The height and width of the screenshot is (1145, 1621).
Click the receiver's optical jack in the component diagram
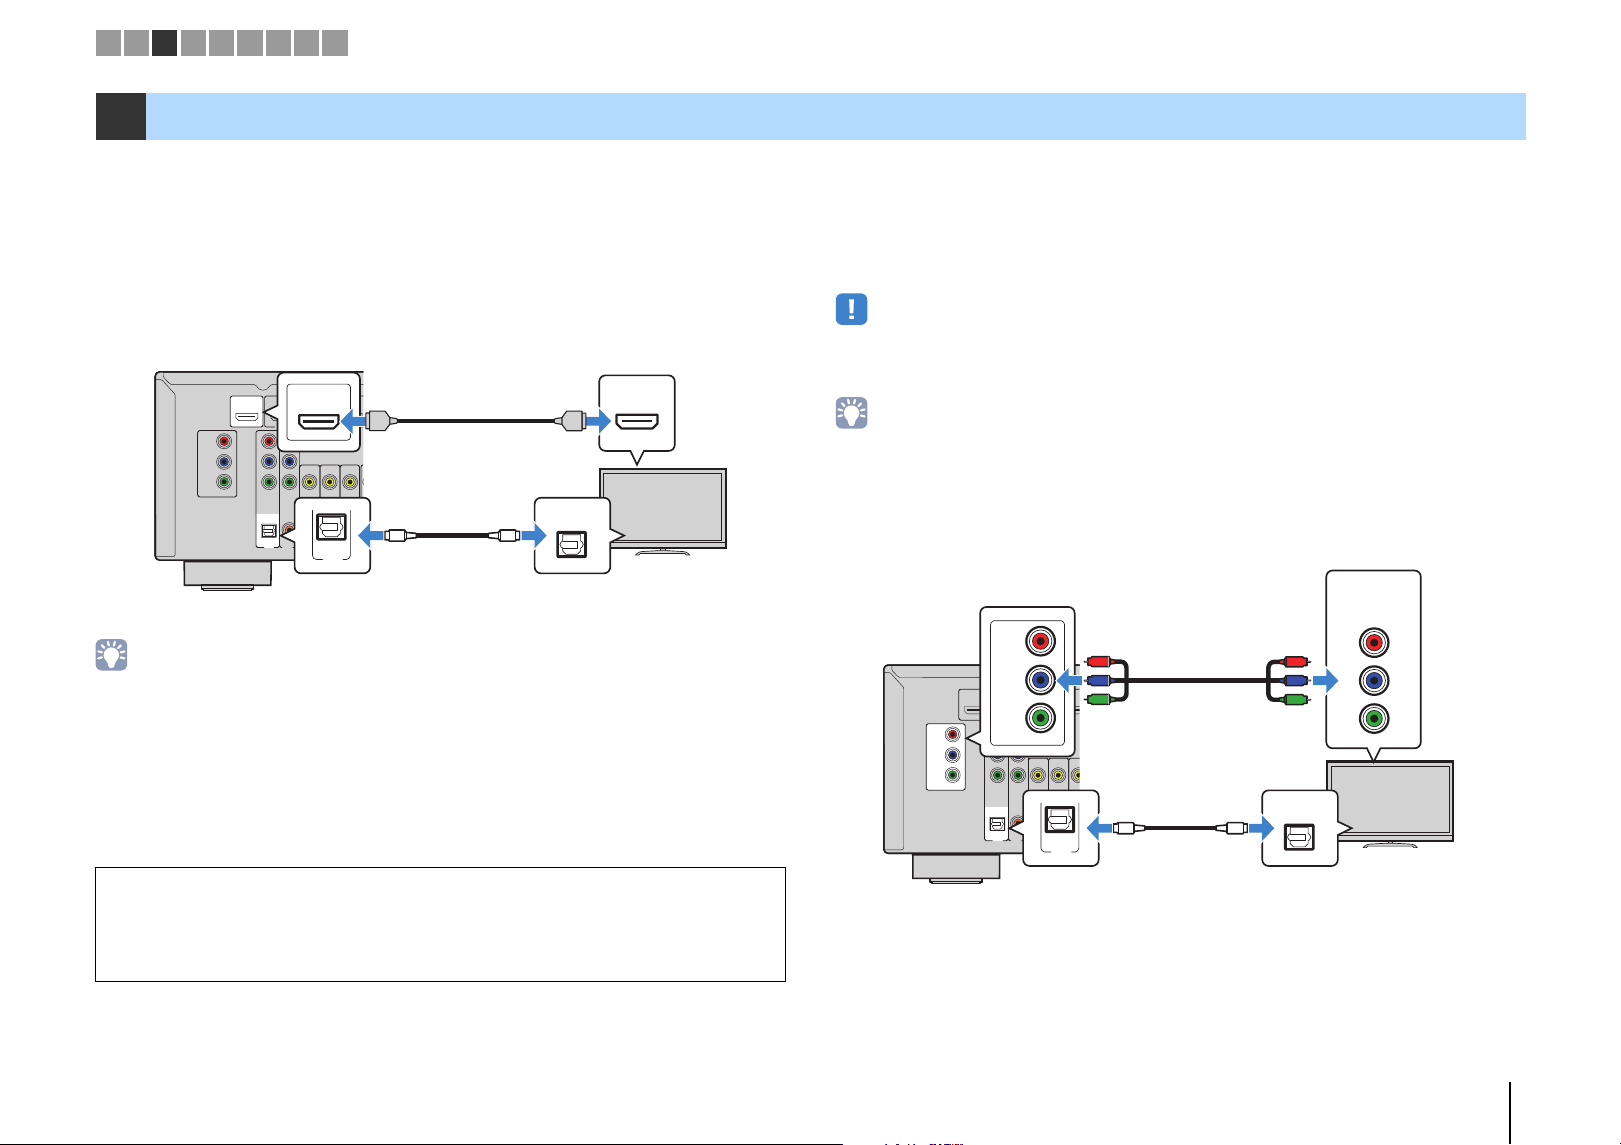1060,820
